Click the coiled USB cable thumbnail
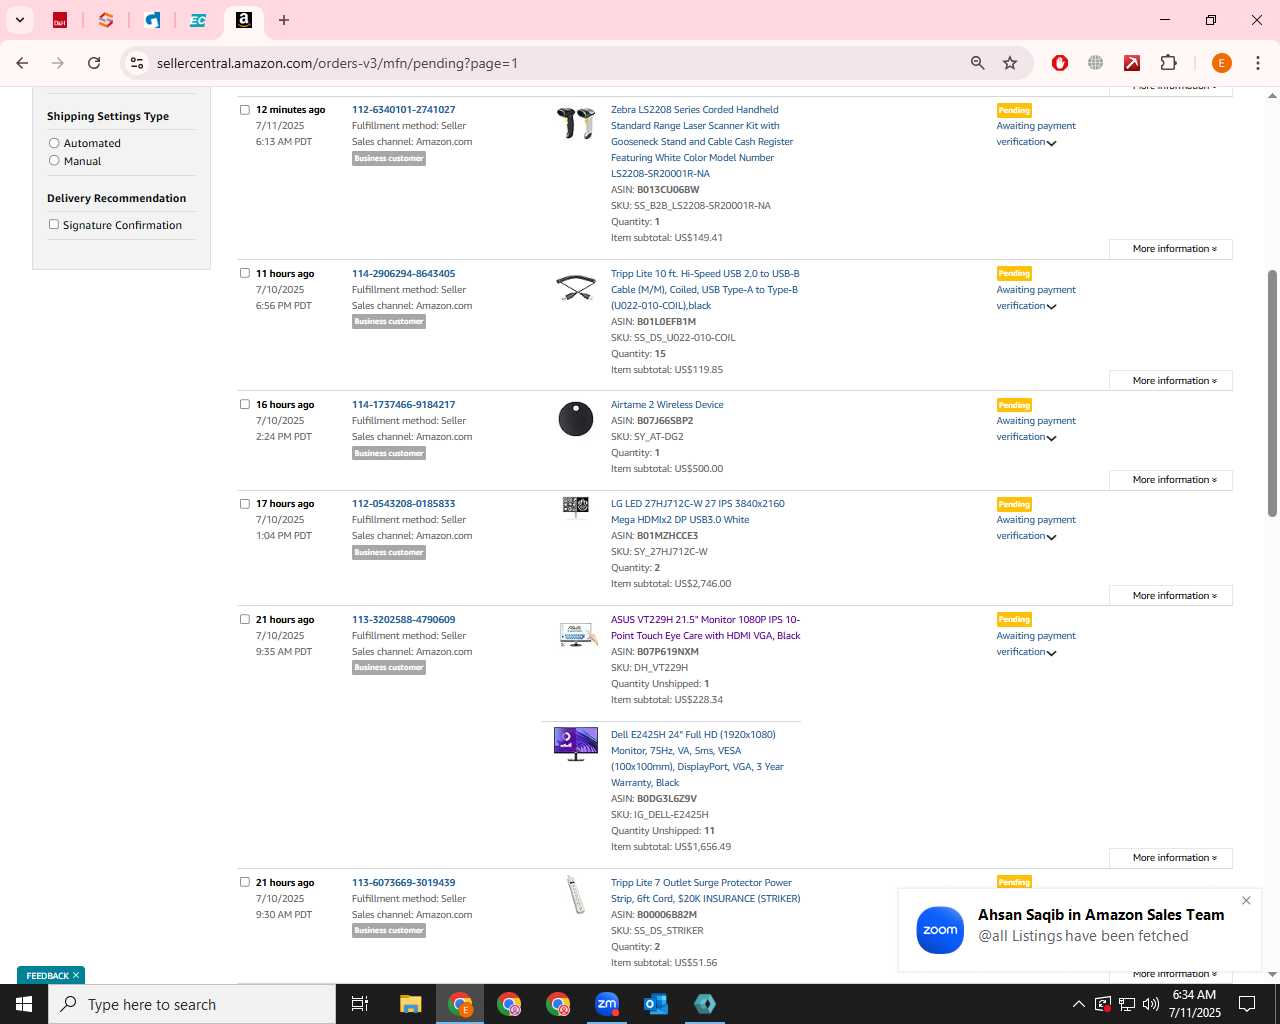This screenshot has height=1024, width=1280. point(576,288)
